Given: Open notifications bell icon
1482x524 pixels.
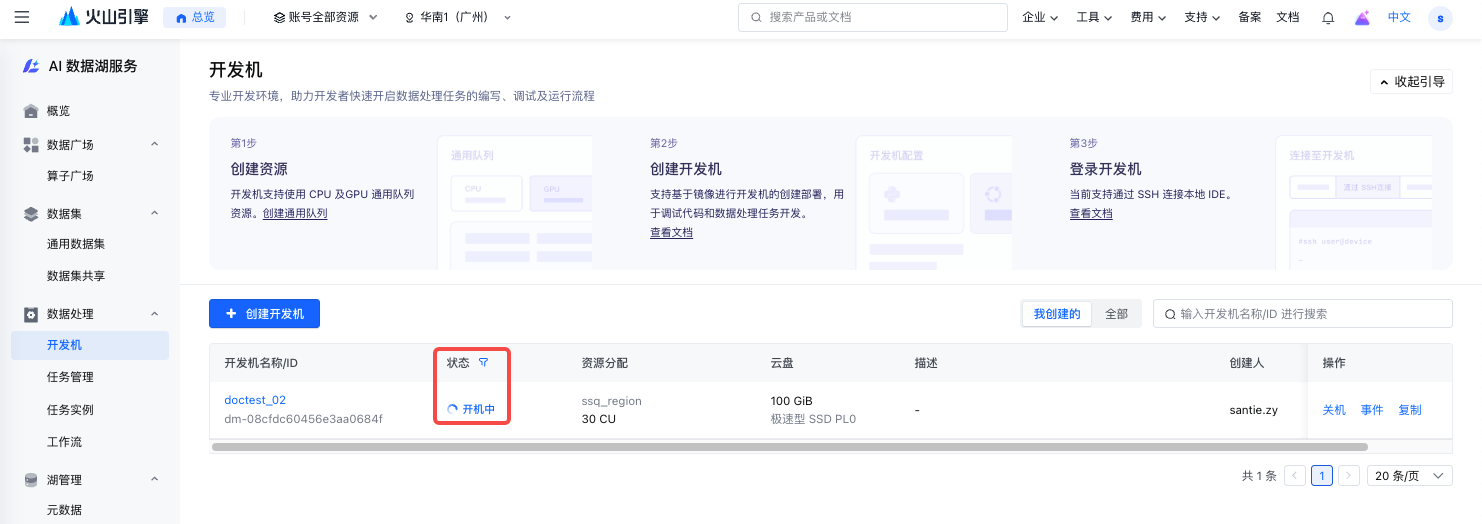Looking at the screenshot, I should (1328, 17).
